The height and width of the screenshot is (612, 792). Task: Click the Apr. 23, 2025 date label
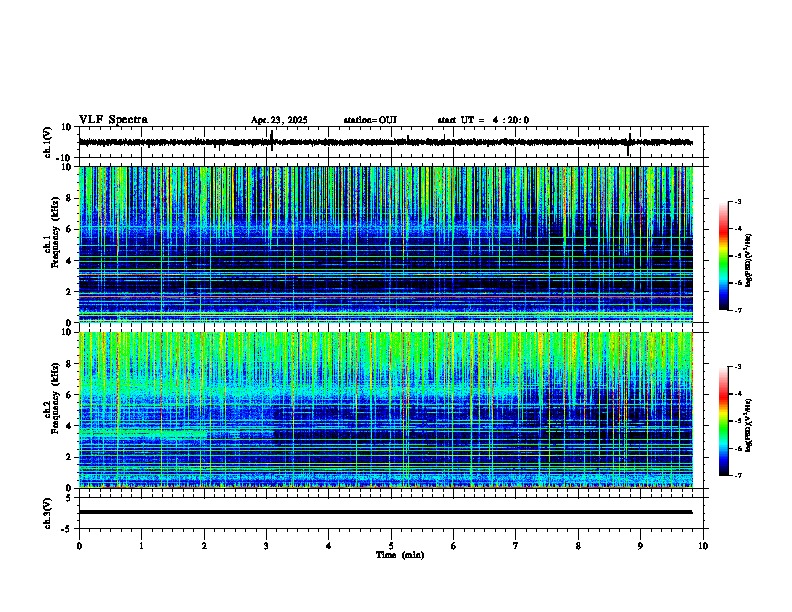[279, 120]
